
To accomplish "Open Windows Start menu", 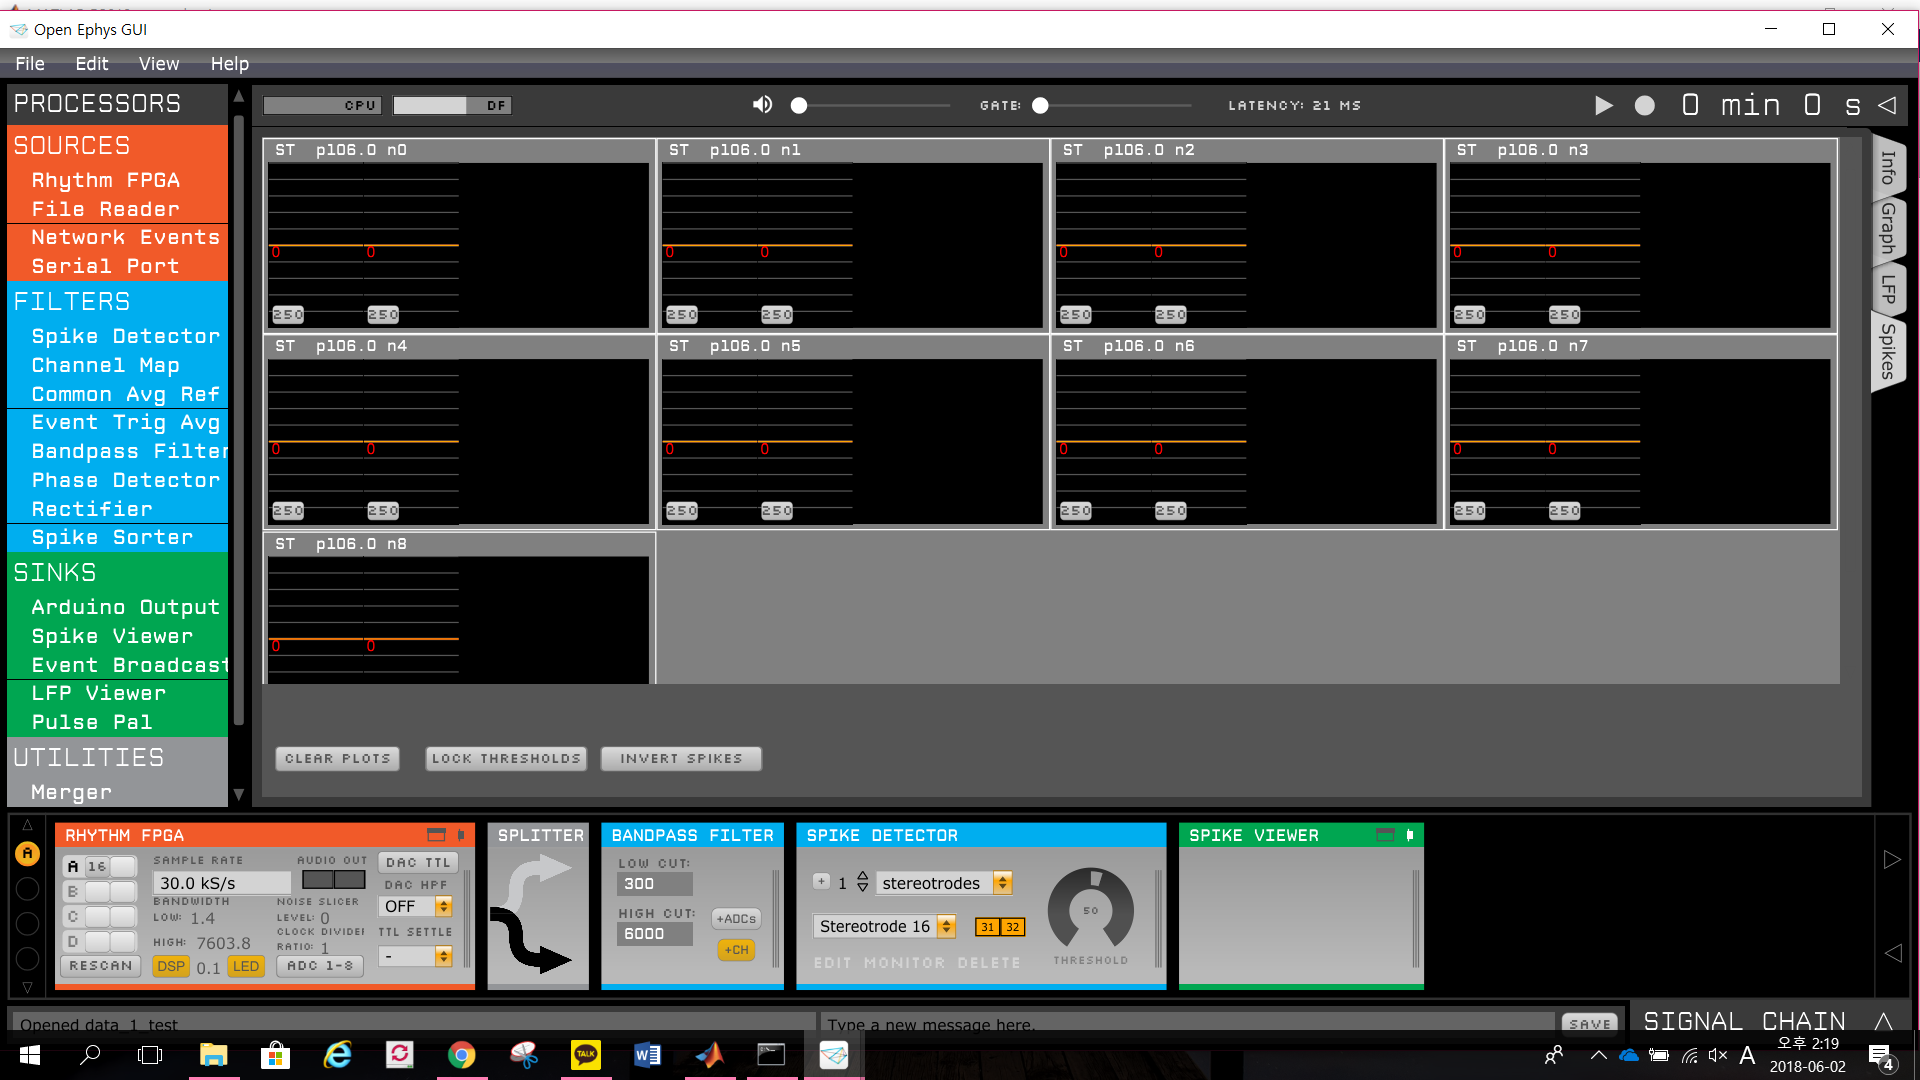I will [29, 1055].
